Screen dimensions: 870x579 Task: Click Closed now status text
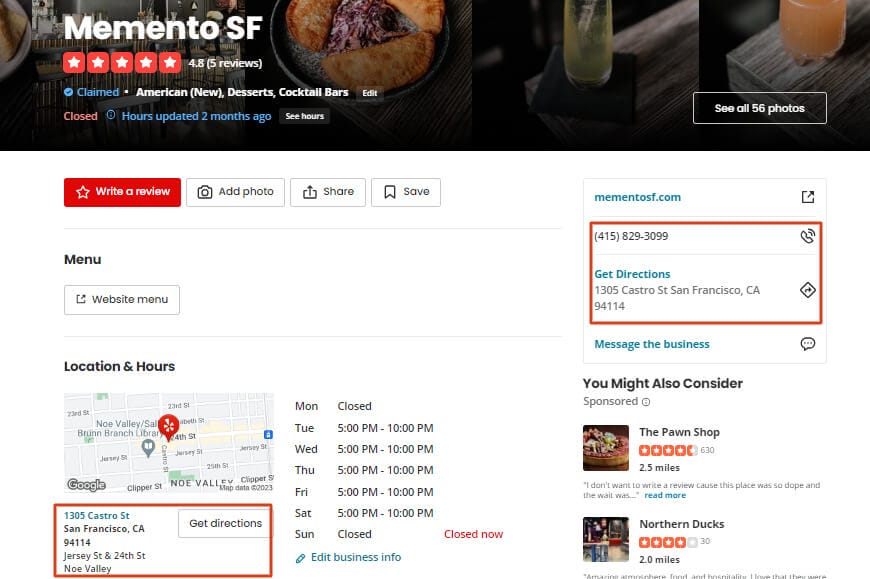tap(473, 534)
